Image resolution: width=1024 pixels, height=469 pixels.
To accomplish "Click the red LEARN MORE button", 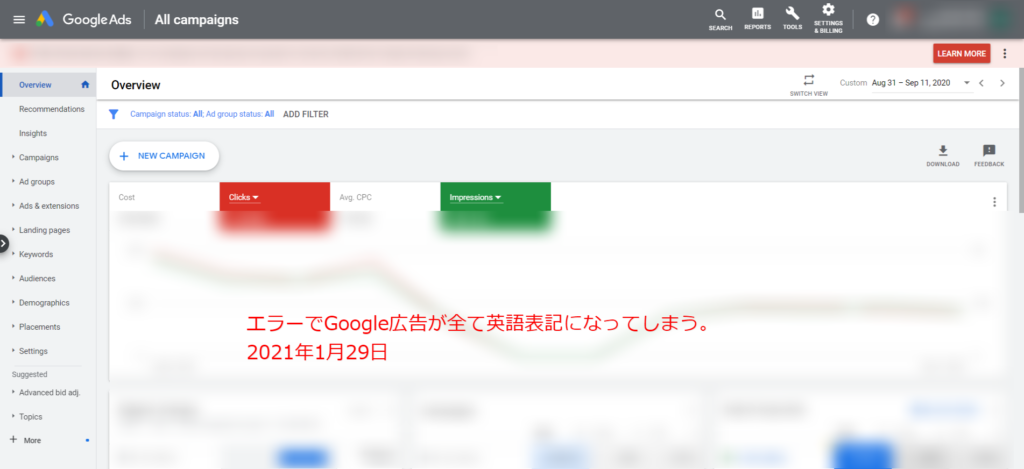I will 961,54.
